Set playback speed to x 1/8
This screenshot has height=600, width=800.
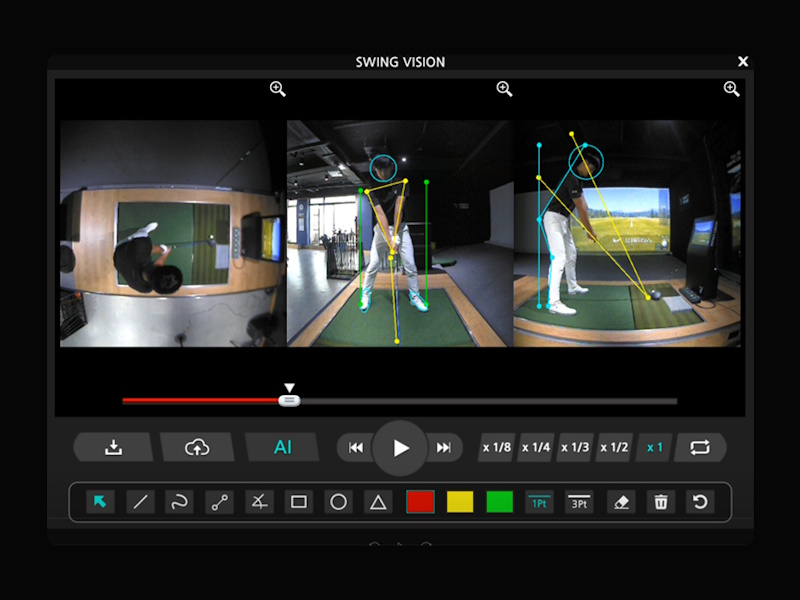pos(496,447)
